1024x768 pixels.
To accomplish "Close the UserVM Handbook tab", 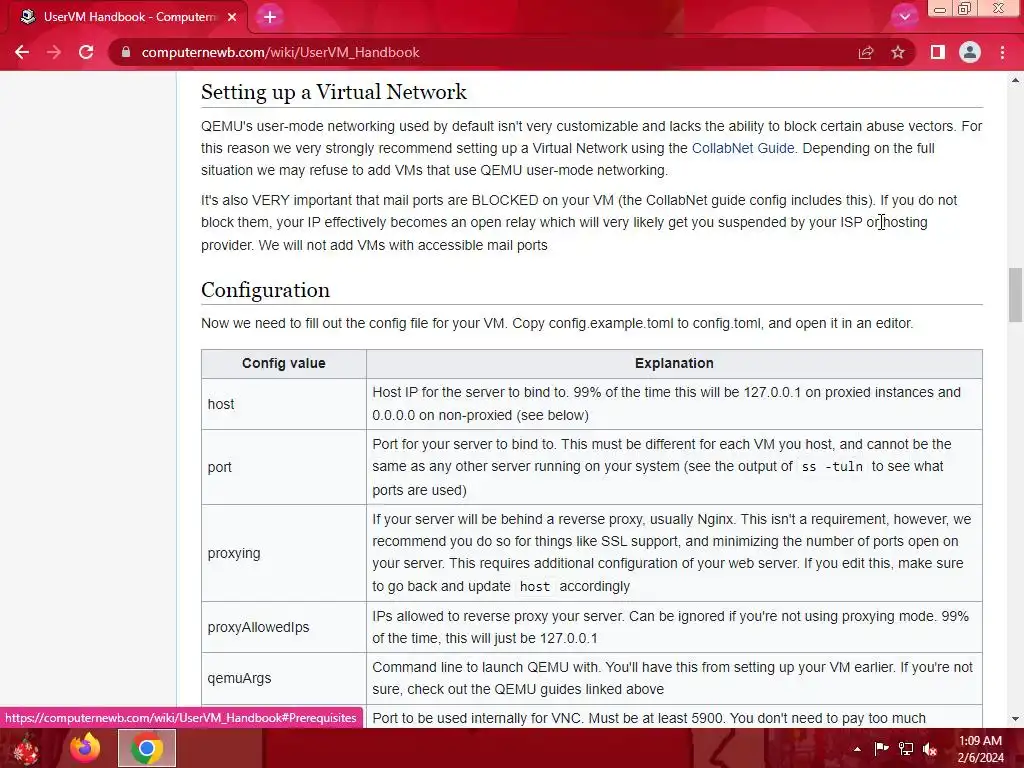I will [232, 17].
